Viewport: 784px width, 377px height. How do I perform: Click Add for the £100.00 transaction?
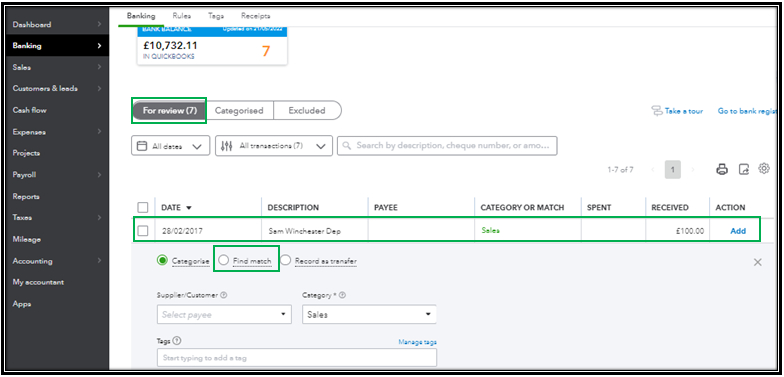pos(738,231)
